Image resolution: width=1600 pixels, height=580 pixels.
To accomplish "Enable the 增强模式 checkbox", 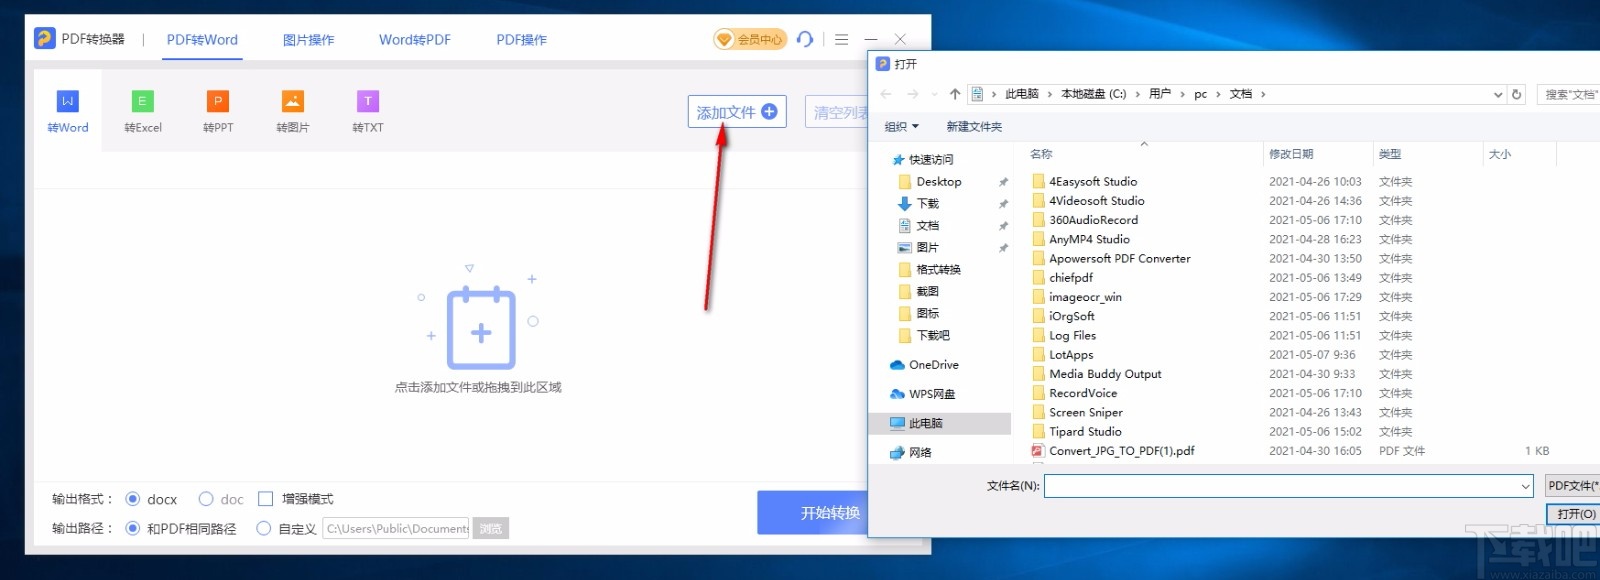I will (265, 499).
